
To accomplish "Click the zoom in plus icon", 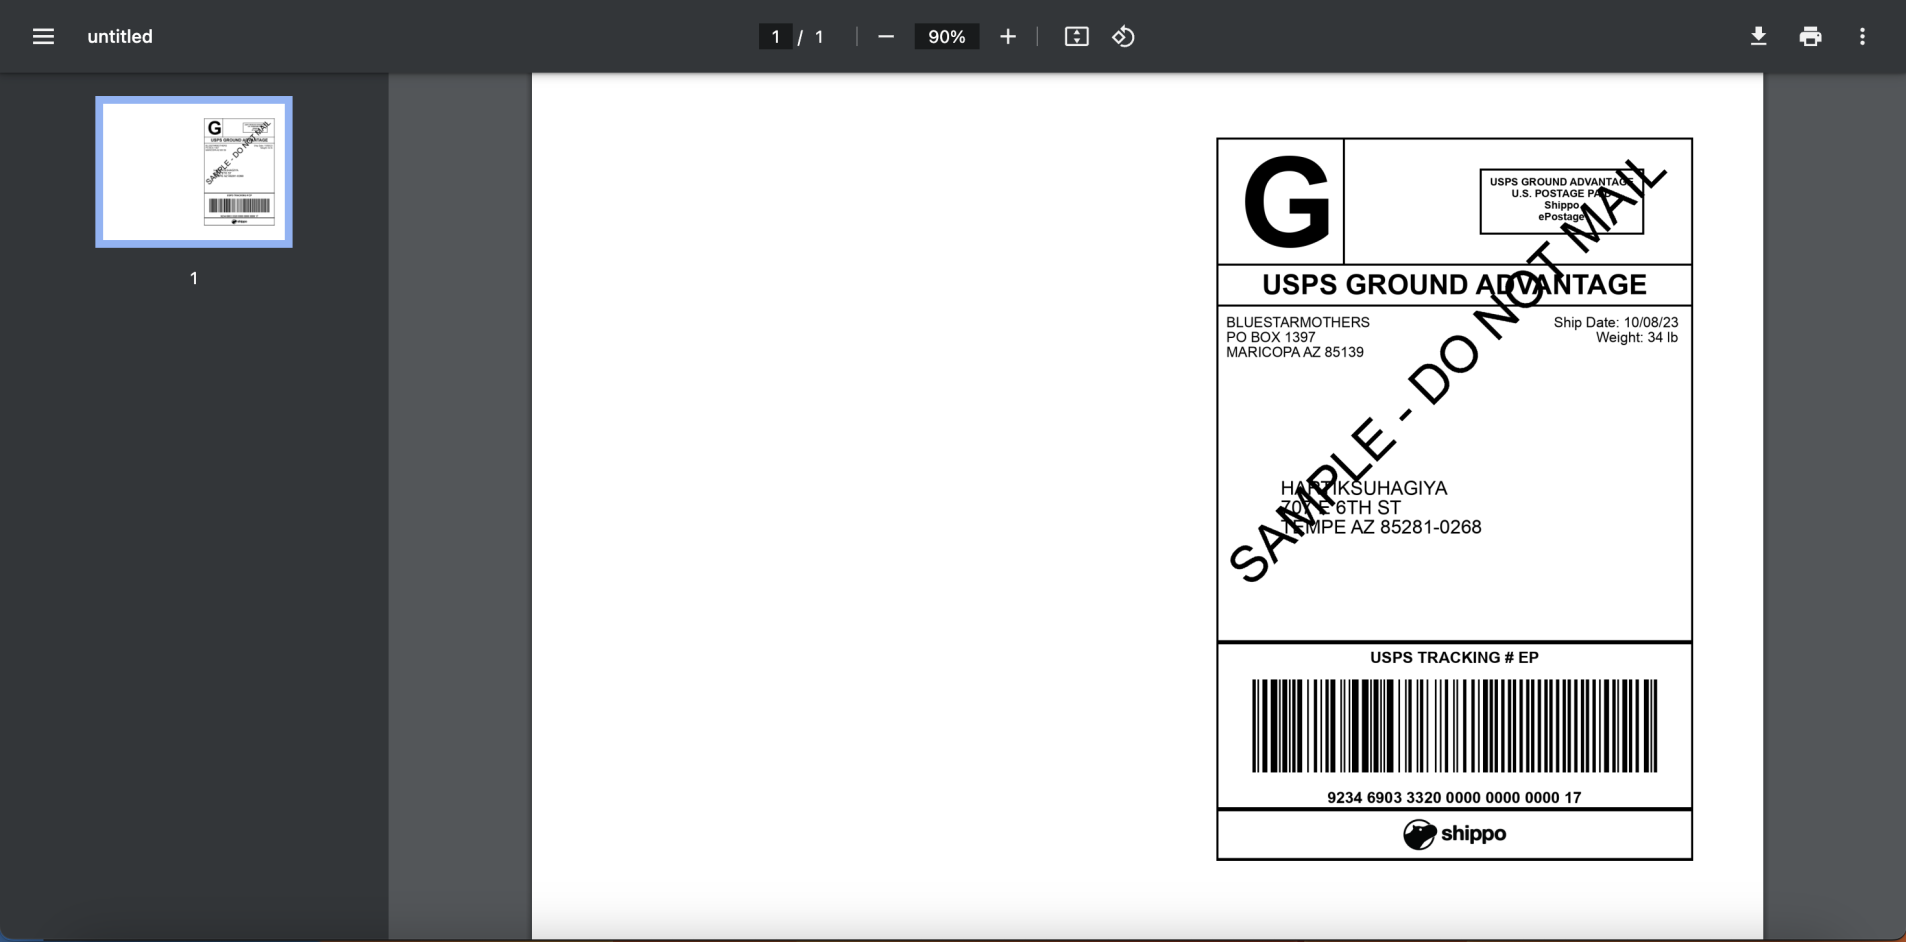I will 1008,37.
